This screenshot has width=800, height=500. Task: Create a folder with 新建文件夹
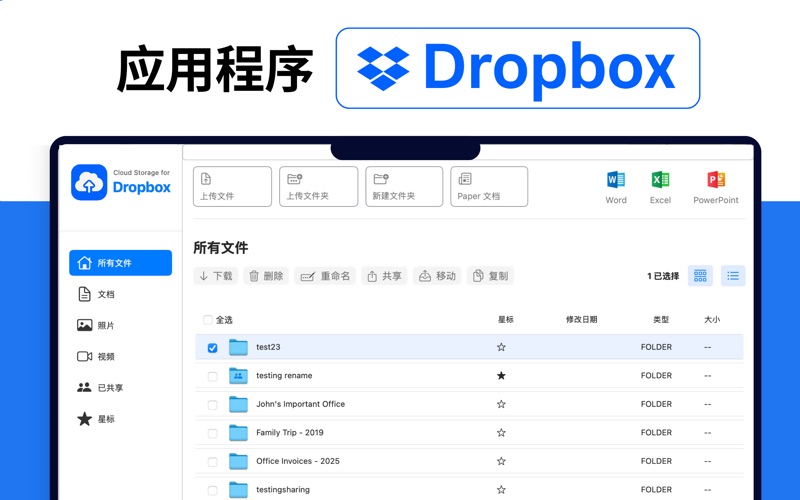tap(404, 187)
